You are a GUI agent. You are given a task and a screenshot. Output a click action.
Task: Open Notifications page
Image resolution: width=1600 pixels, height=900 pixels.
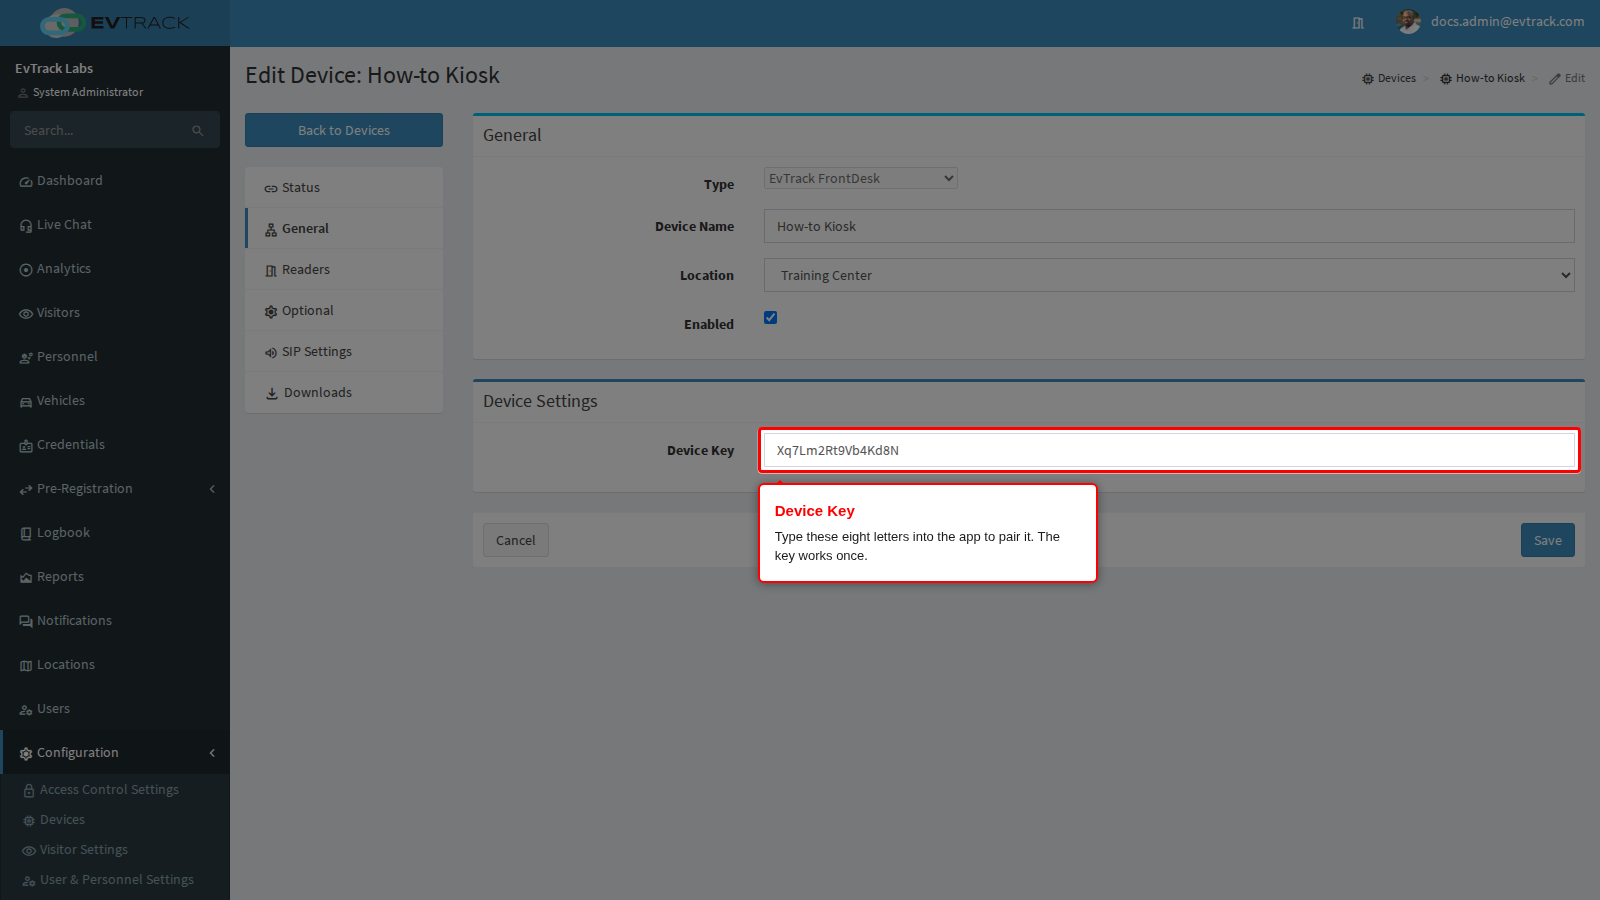[x=115, y=621]
